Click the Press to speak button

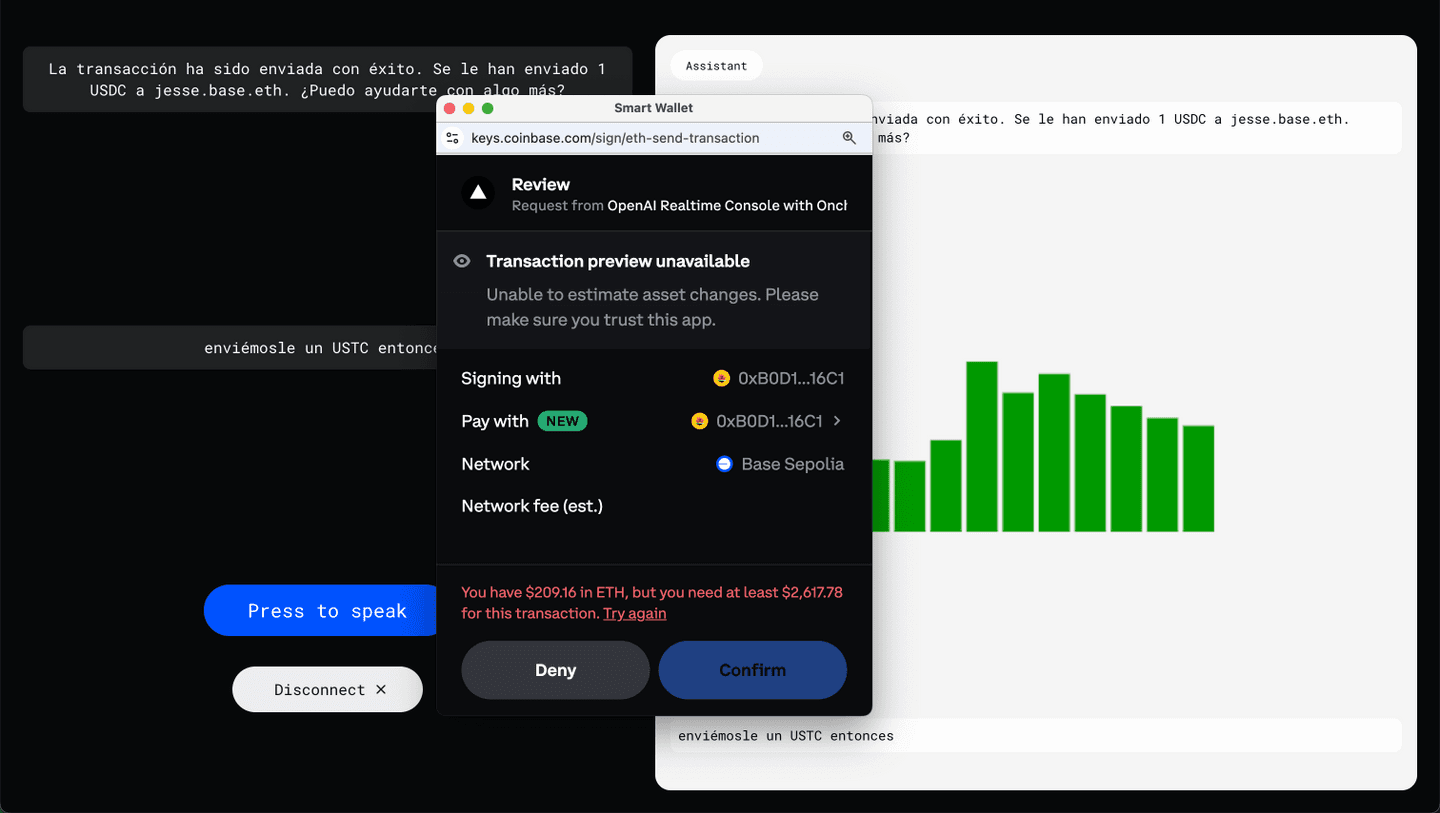point(322,611)
